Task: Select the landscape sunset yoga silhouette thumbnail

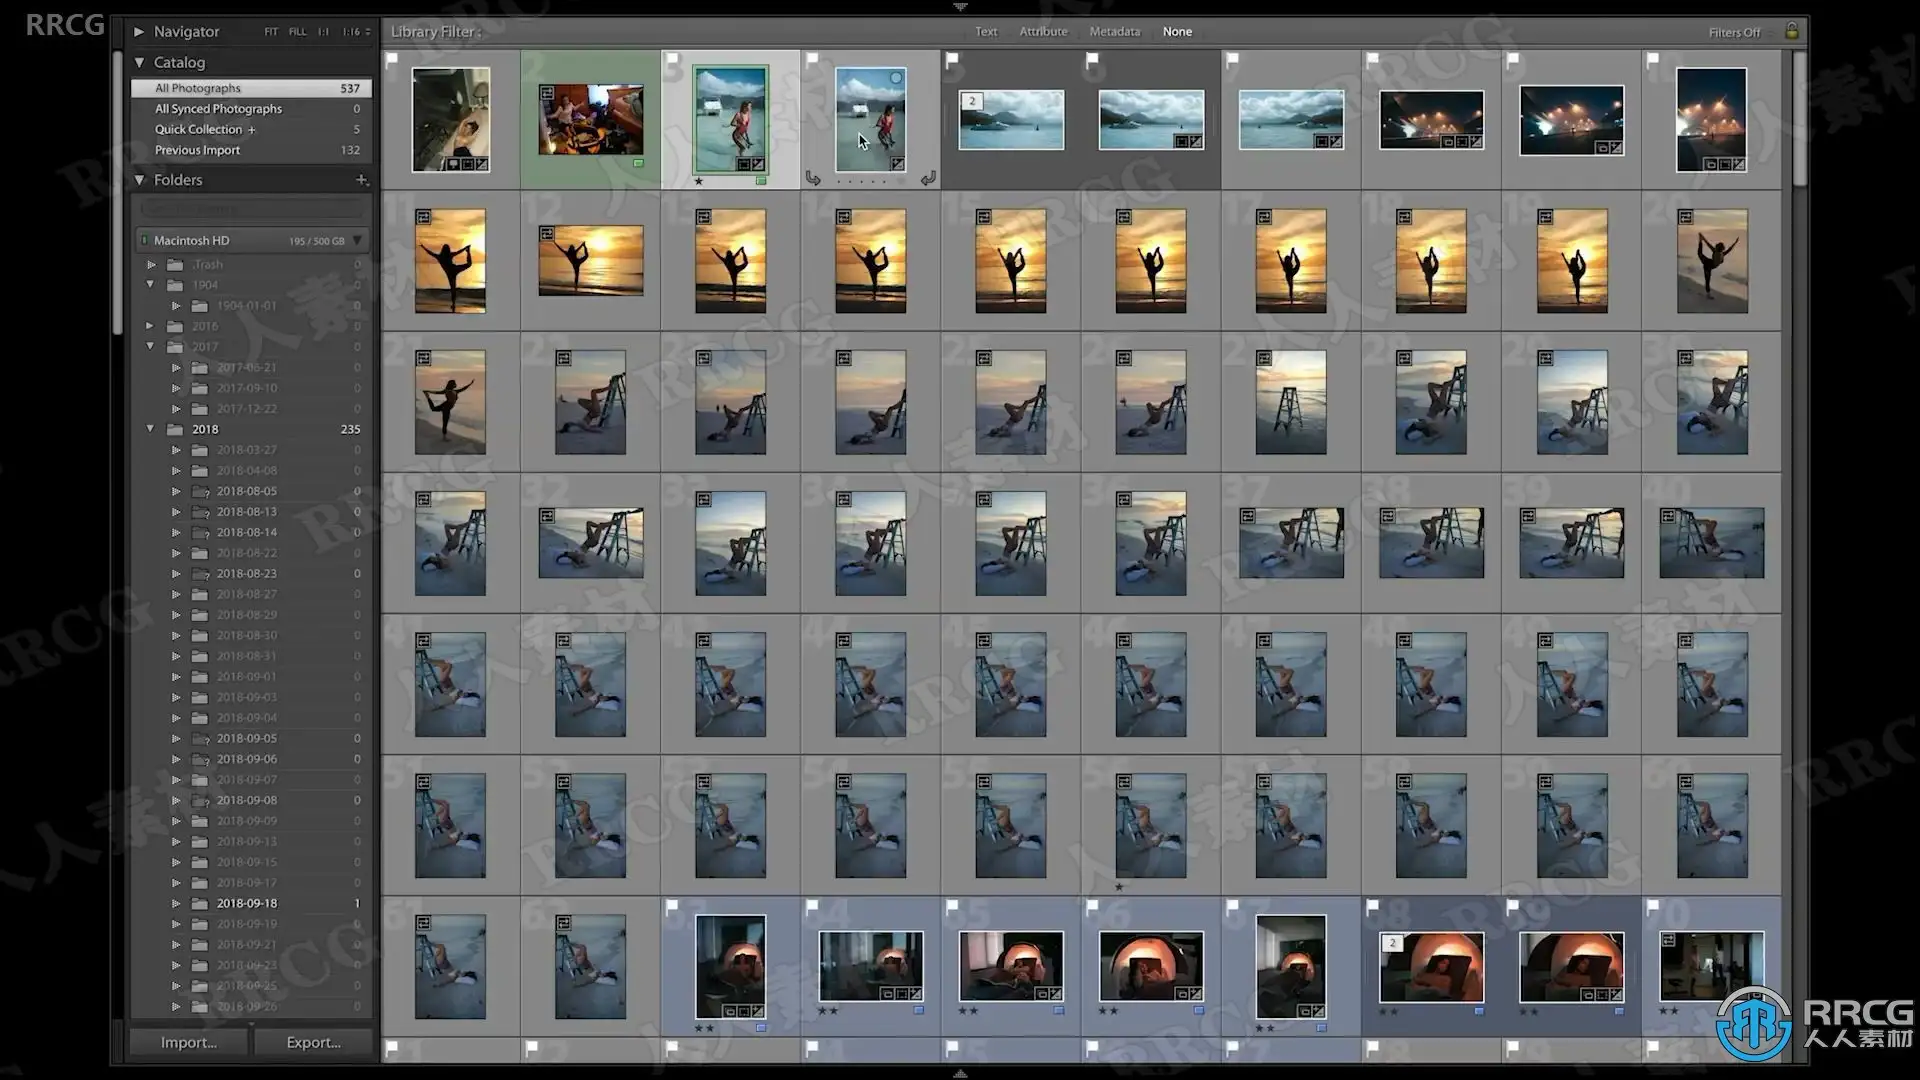Action: pyautogui.click(x=591, y=261)
